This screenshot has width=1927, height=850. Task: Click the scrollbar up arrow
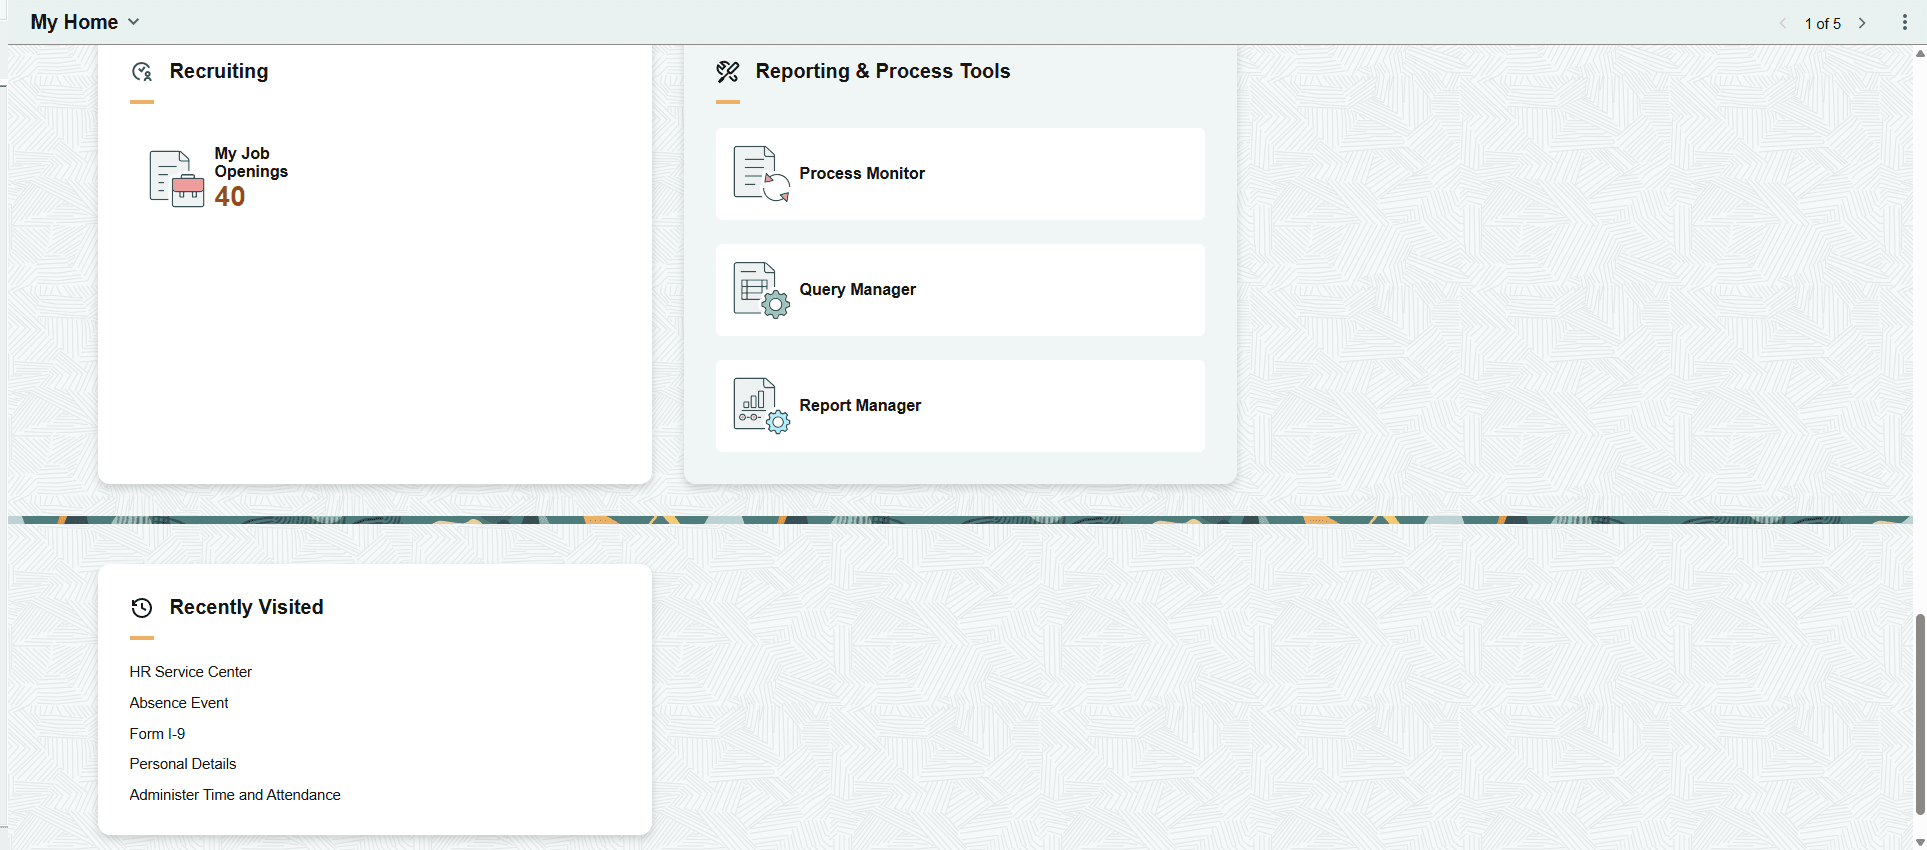(x=1920, y=53)
